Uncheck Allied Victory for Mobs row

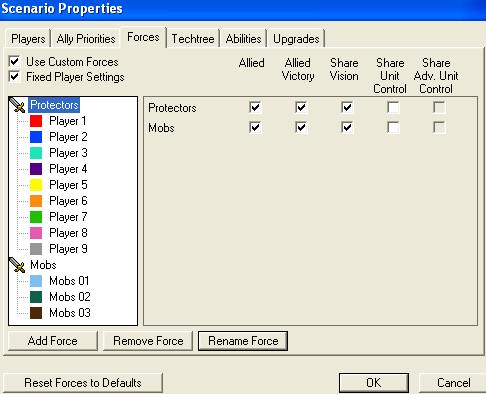coord(301,127)
